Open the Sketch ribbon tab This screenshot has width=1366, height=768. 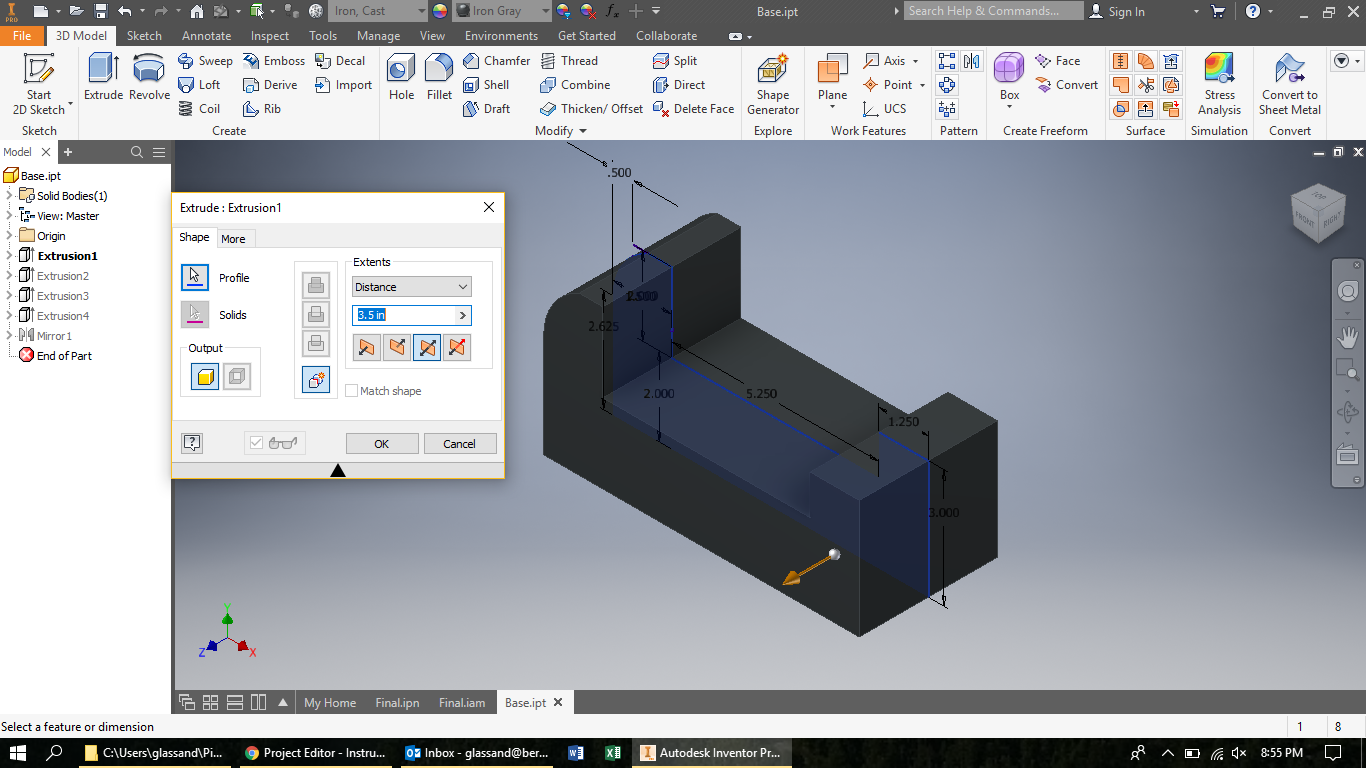pyautogui.click(x=144, y=36)
